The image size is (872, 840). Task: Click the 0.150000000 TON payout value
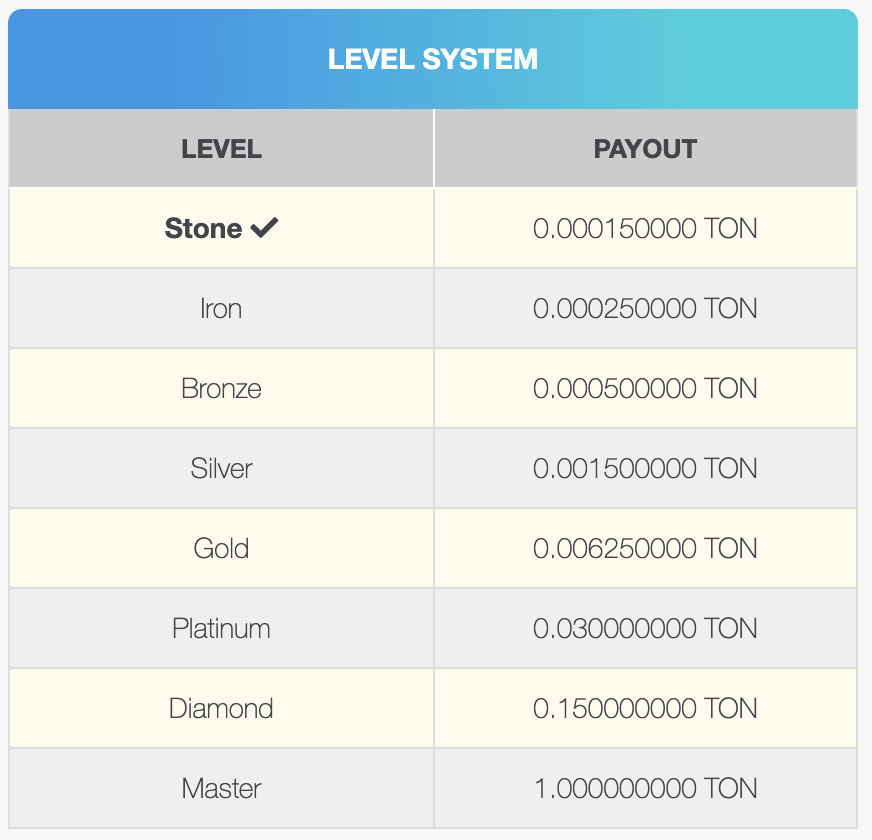point(645,708)
